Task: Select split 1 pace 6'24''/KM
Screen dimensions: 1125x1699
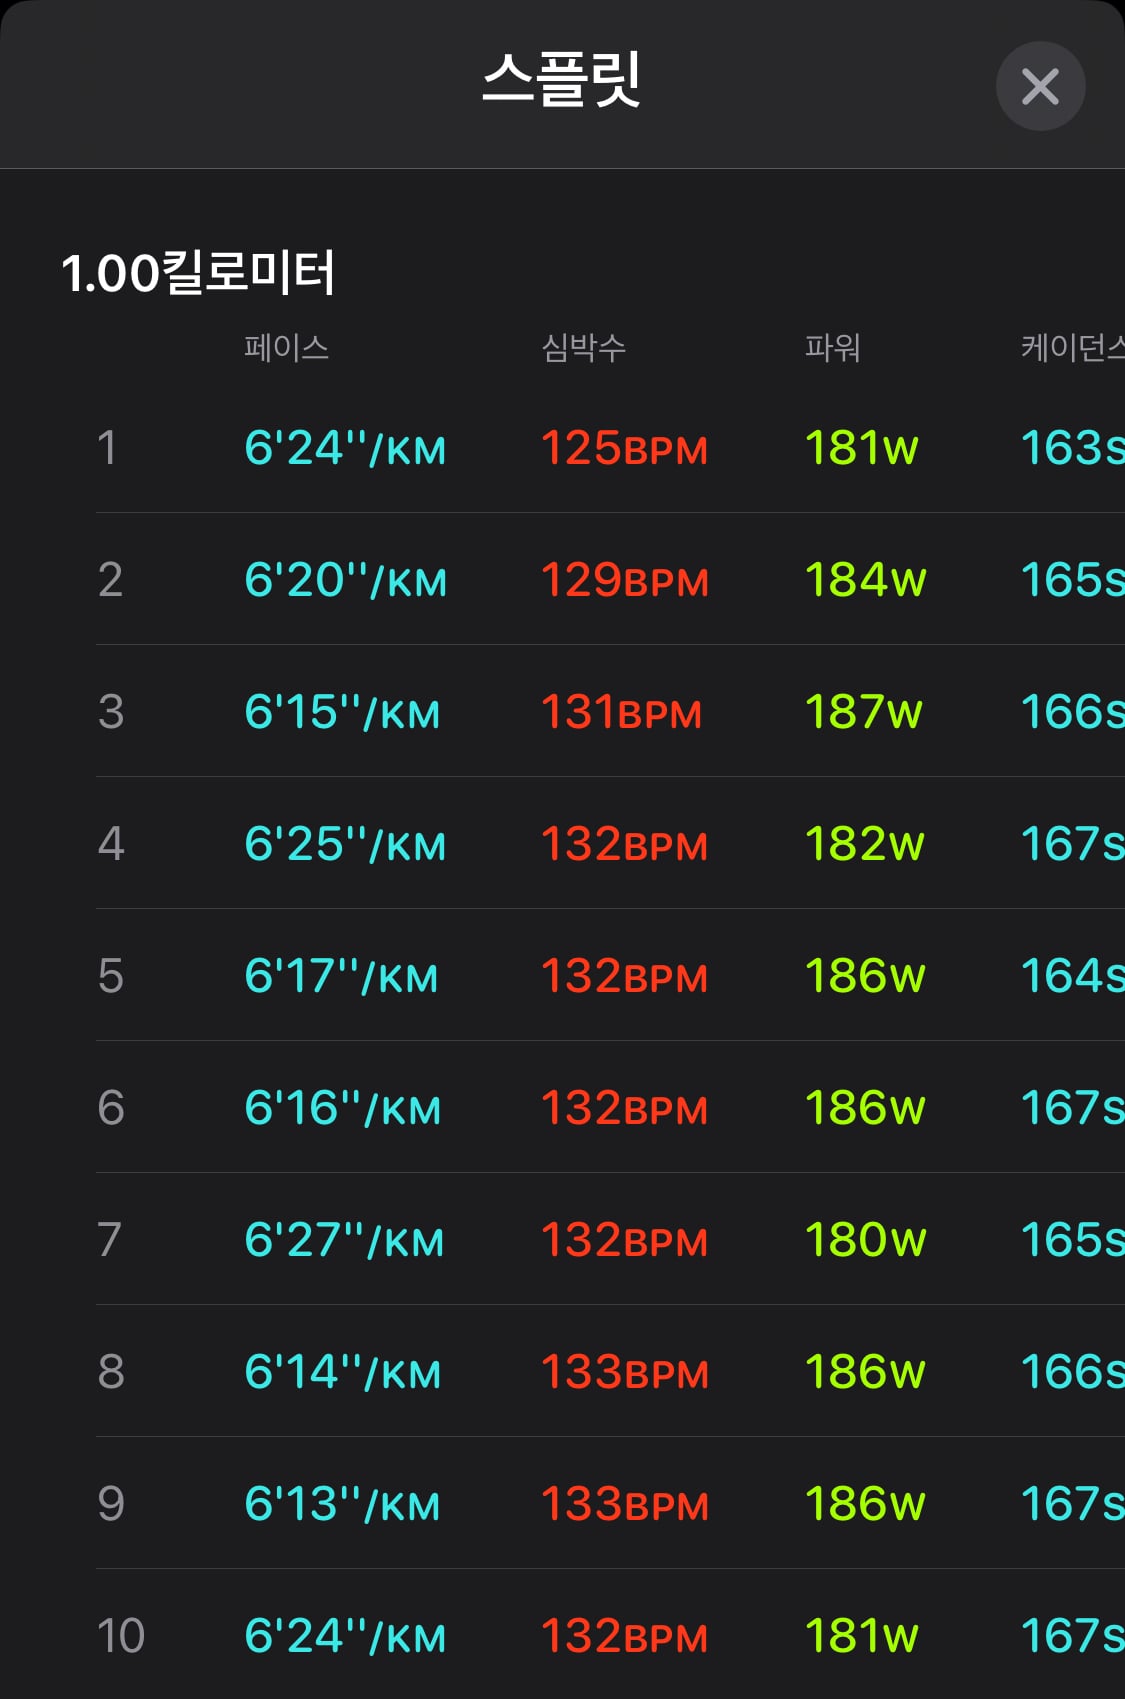Action: tap(345, 448)
